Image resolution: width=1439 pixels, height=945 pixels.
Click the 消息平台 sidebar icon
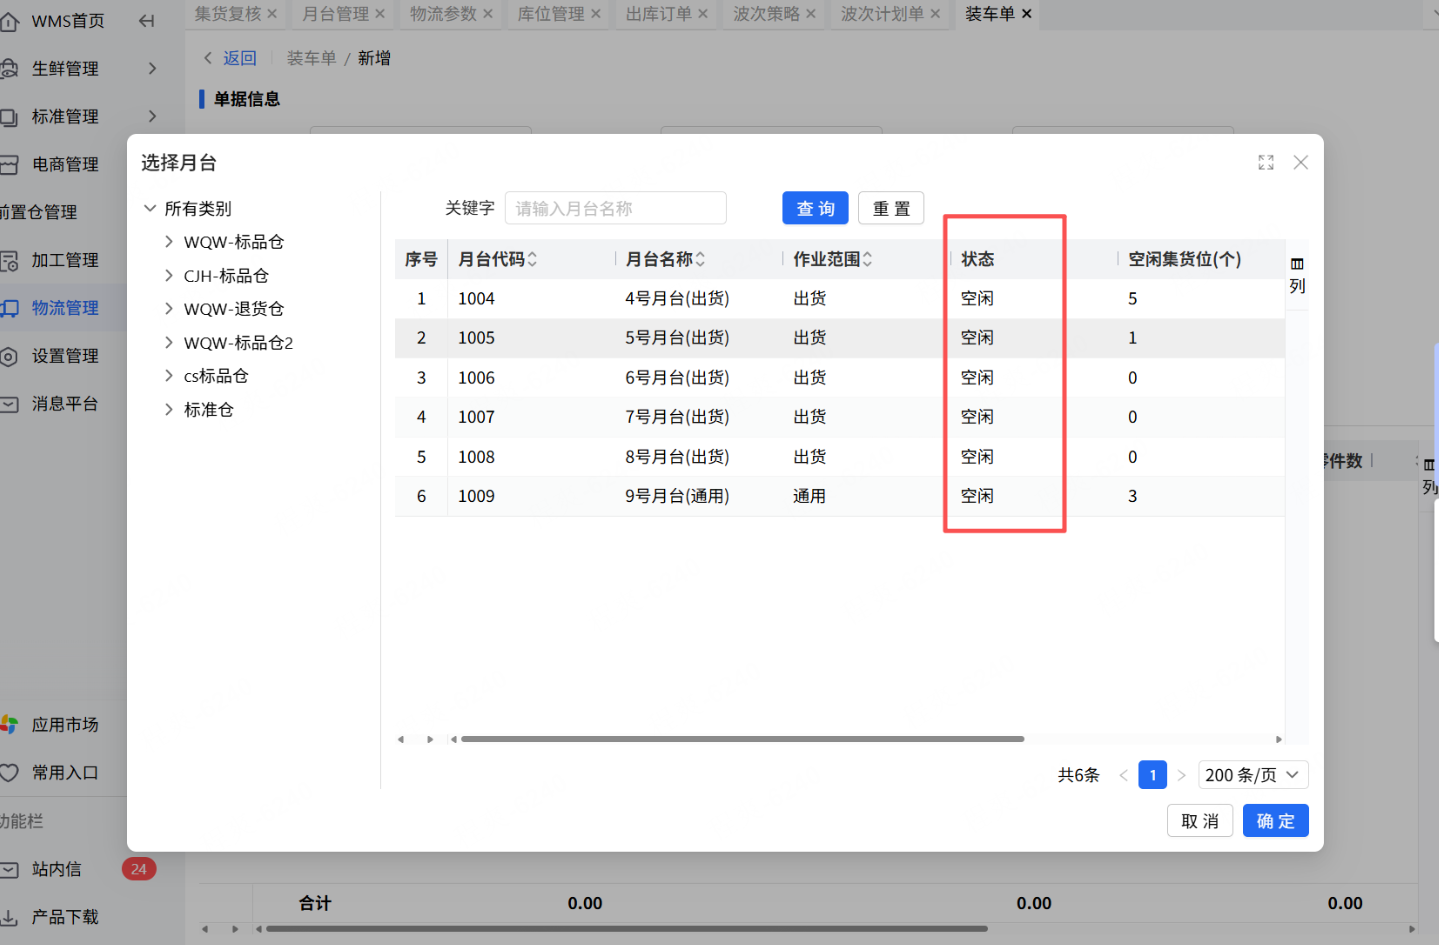pyautogui.click(x=9, y=405)
